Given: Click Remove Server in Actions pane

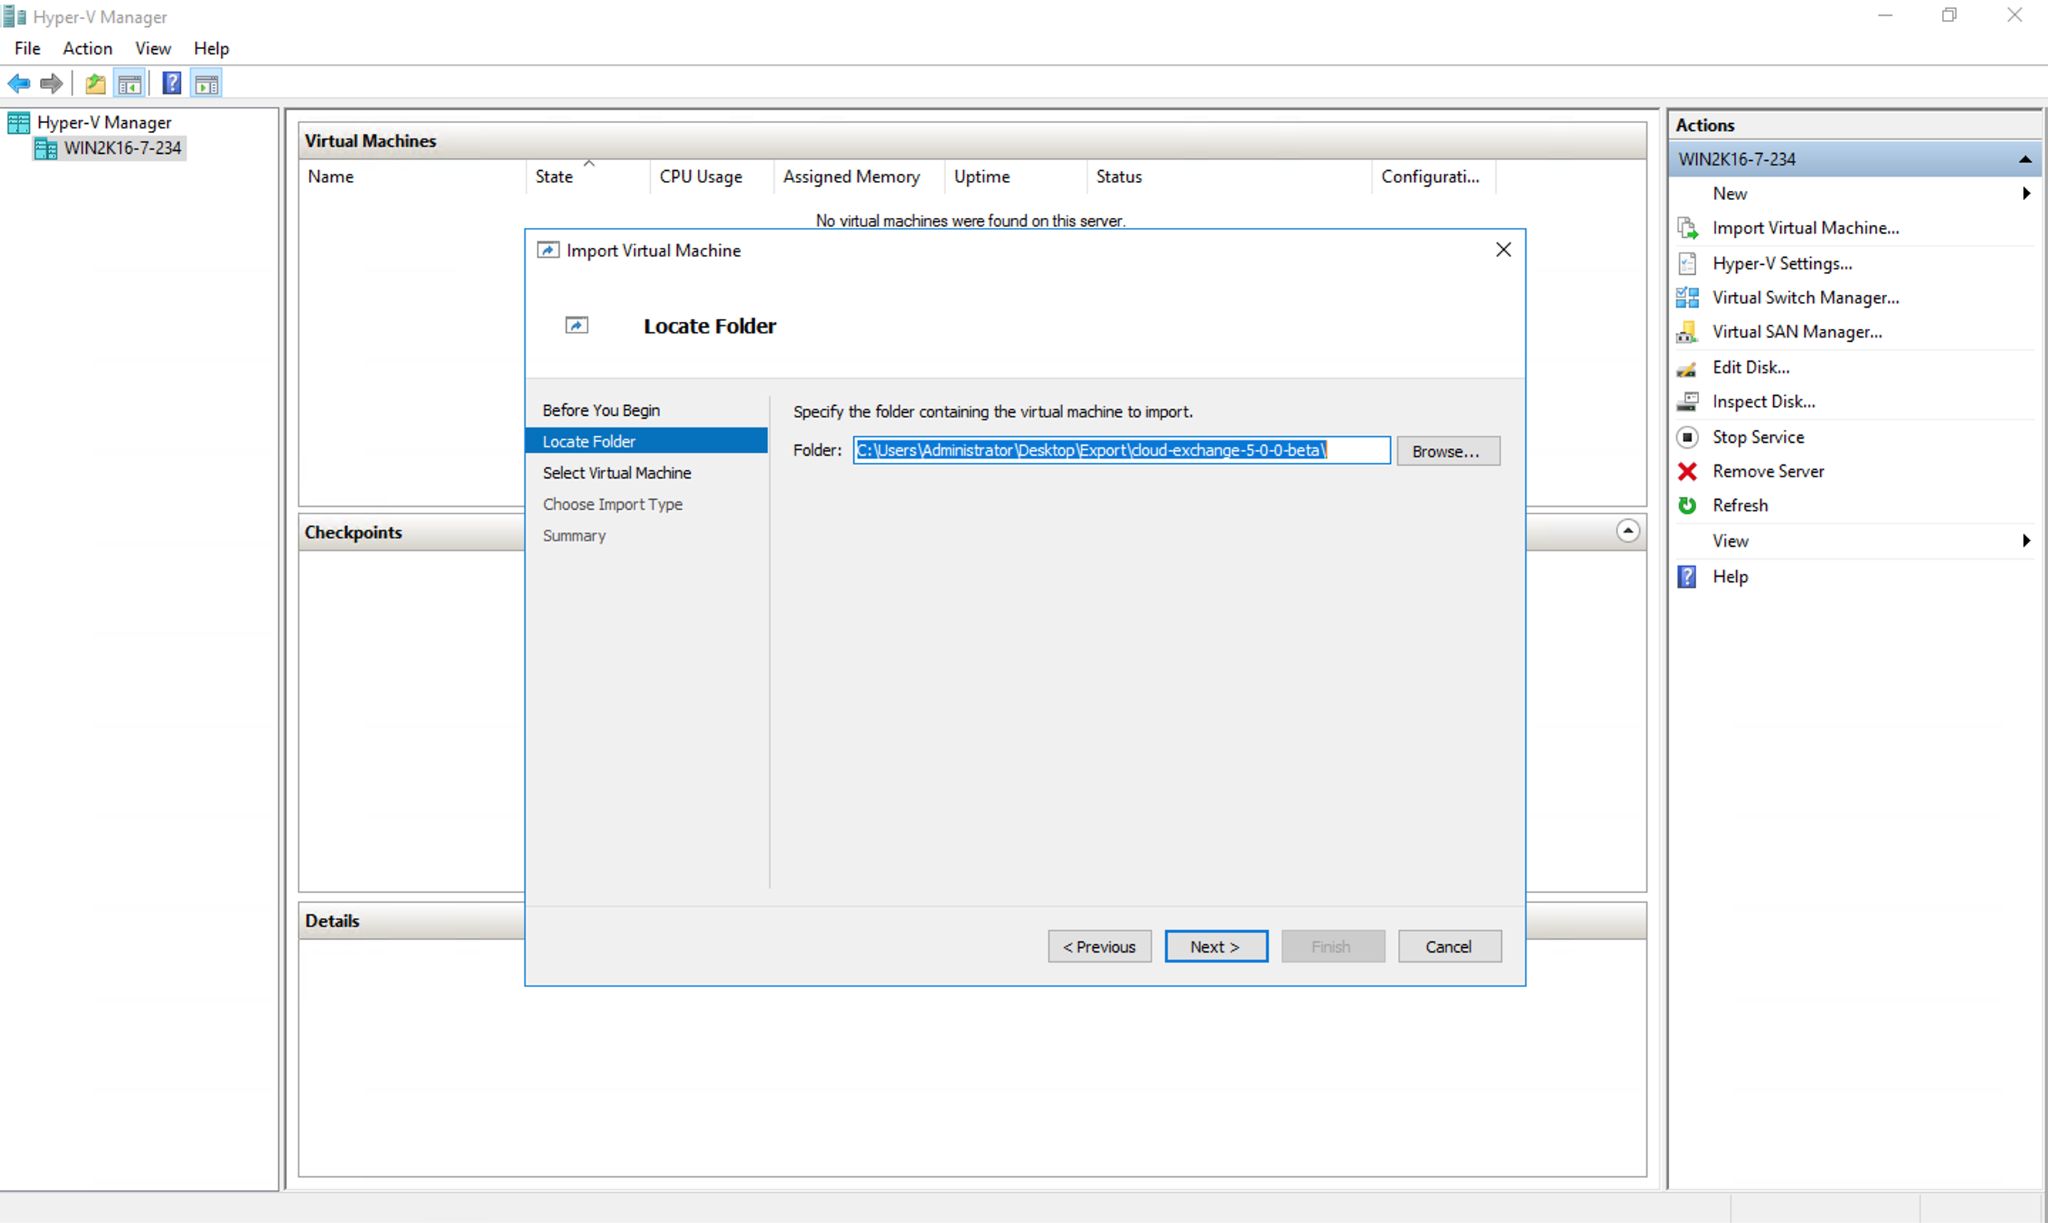Looking at the screenshot, I should point(1768,471).
